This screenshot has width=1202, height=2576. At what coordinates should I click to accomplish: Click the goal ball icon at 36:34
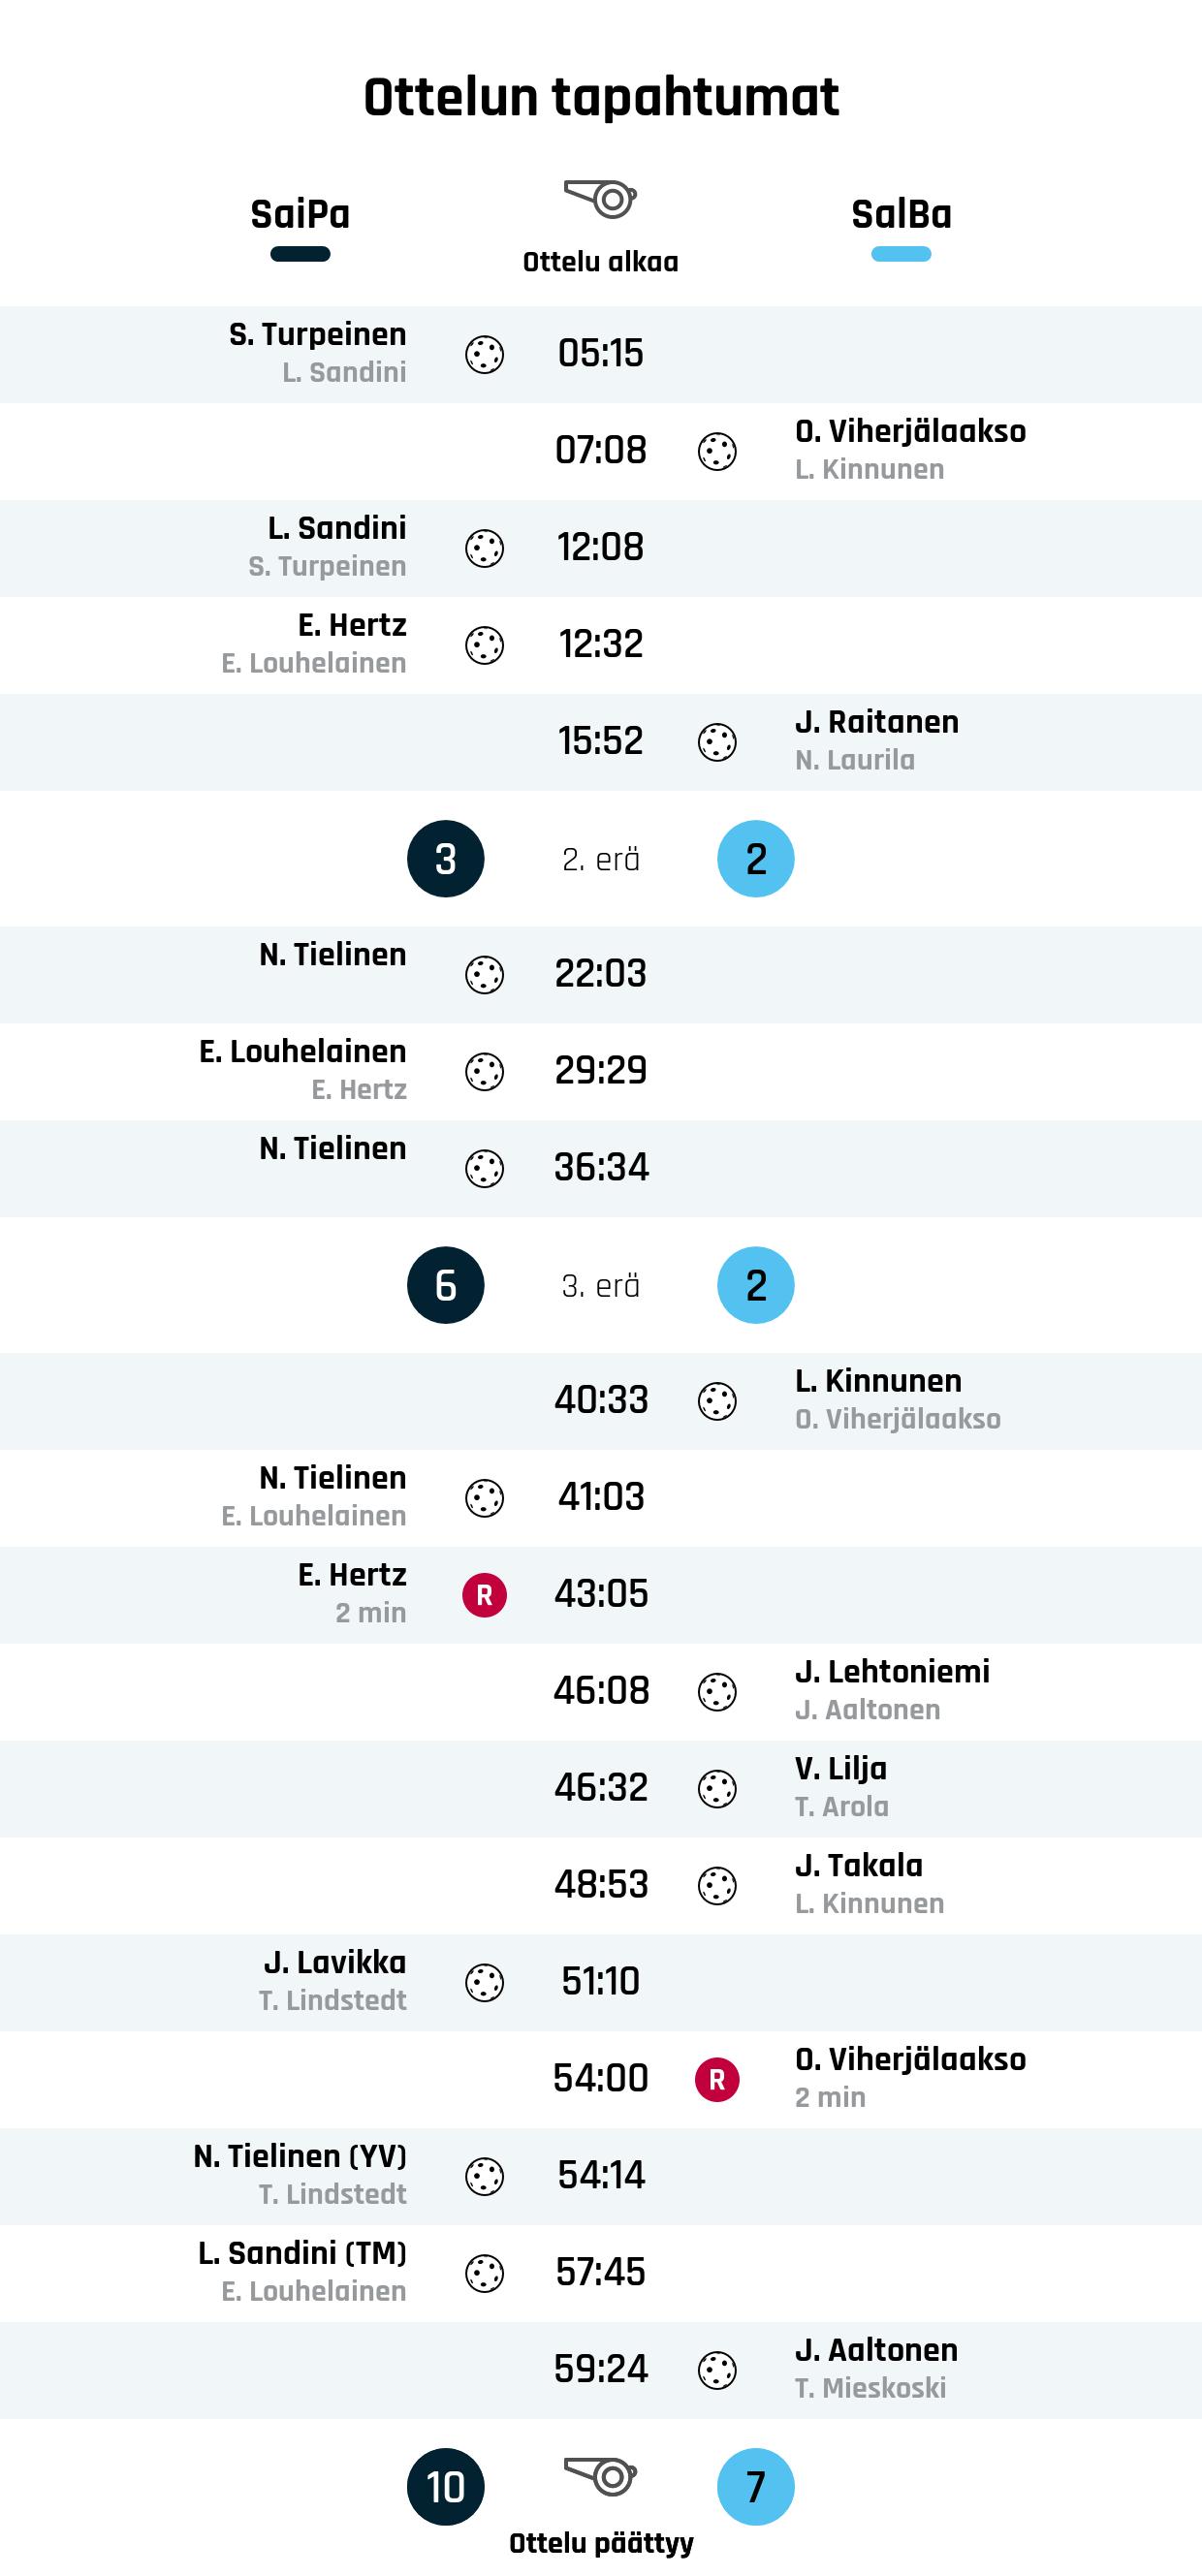485,1168
